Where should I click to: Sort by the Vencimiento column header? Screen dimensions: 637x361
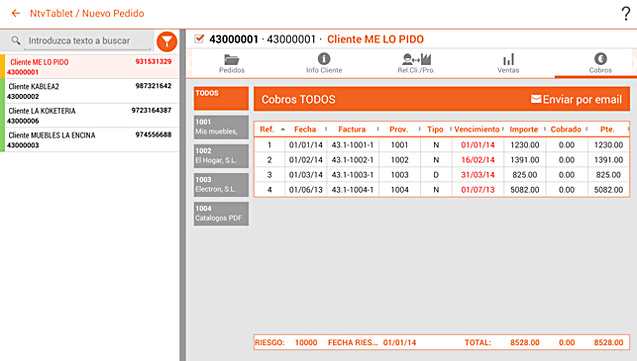(477, 129)
